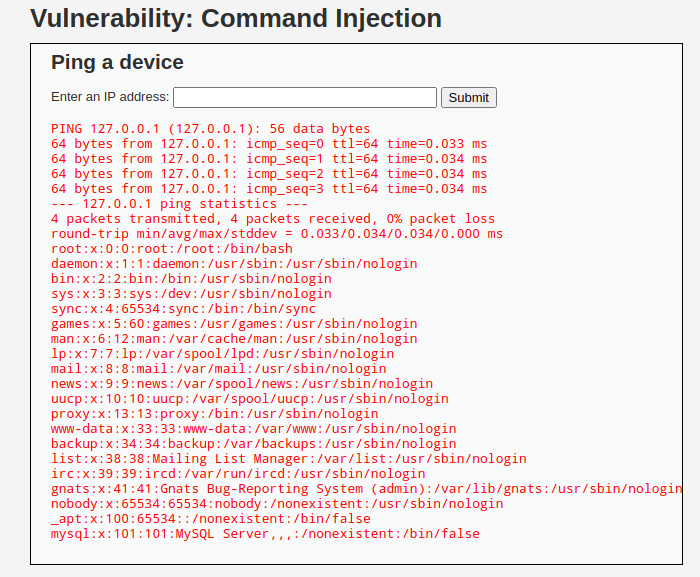Click the "Ping a device" heading
The height and width of the screenshot is (577, 700).
pyautogui.click(x=117, y=62)
